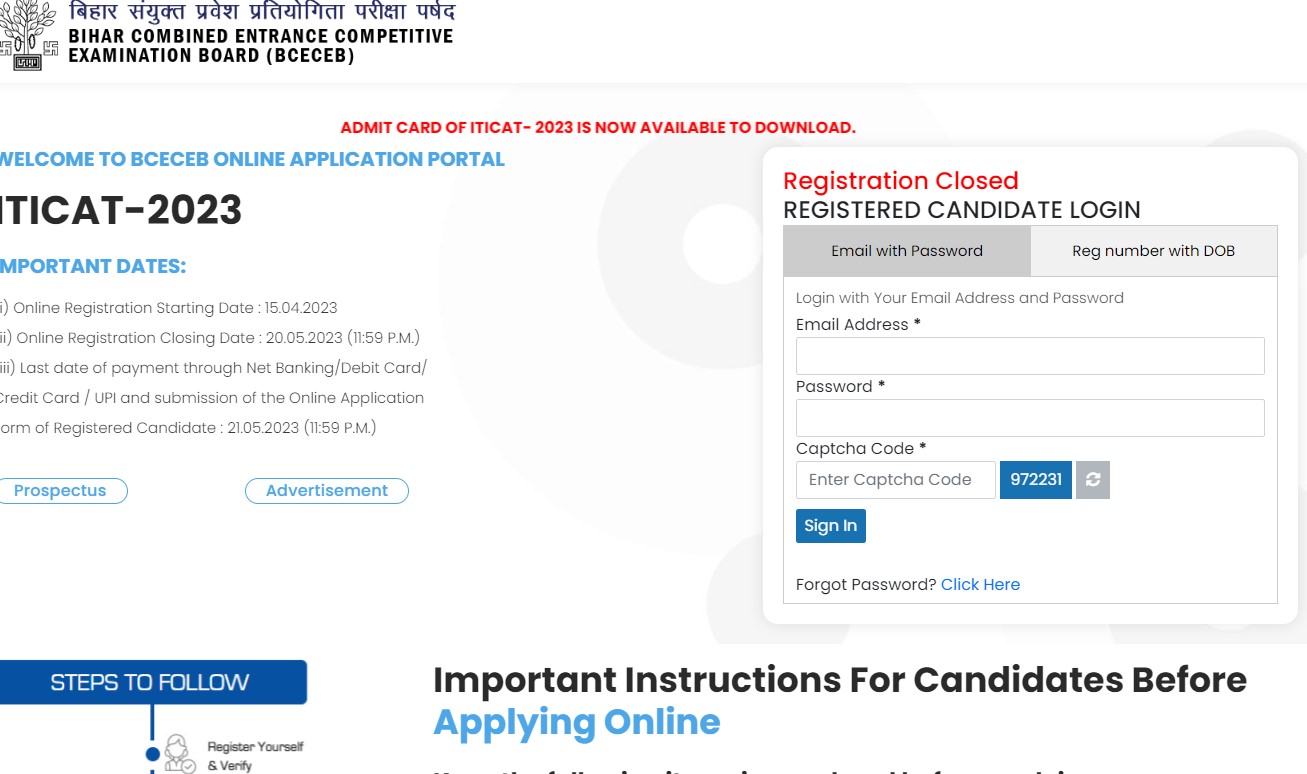Switch to Email with Password tab
Image resolution: width=1307 pixels, height=774 pixels.
pyautogui.click(x=907, y=251)
